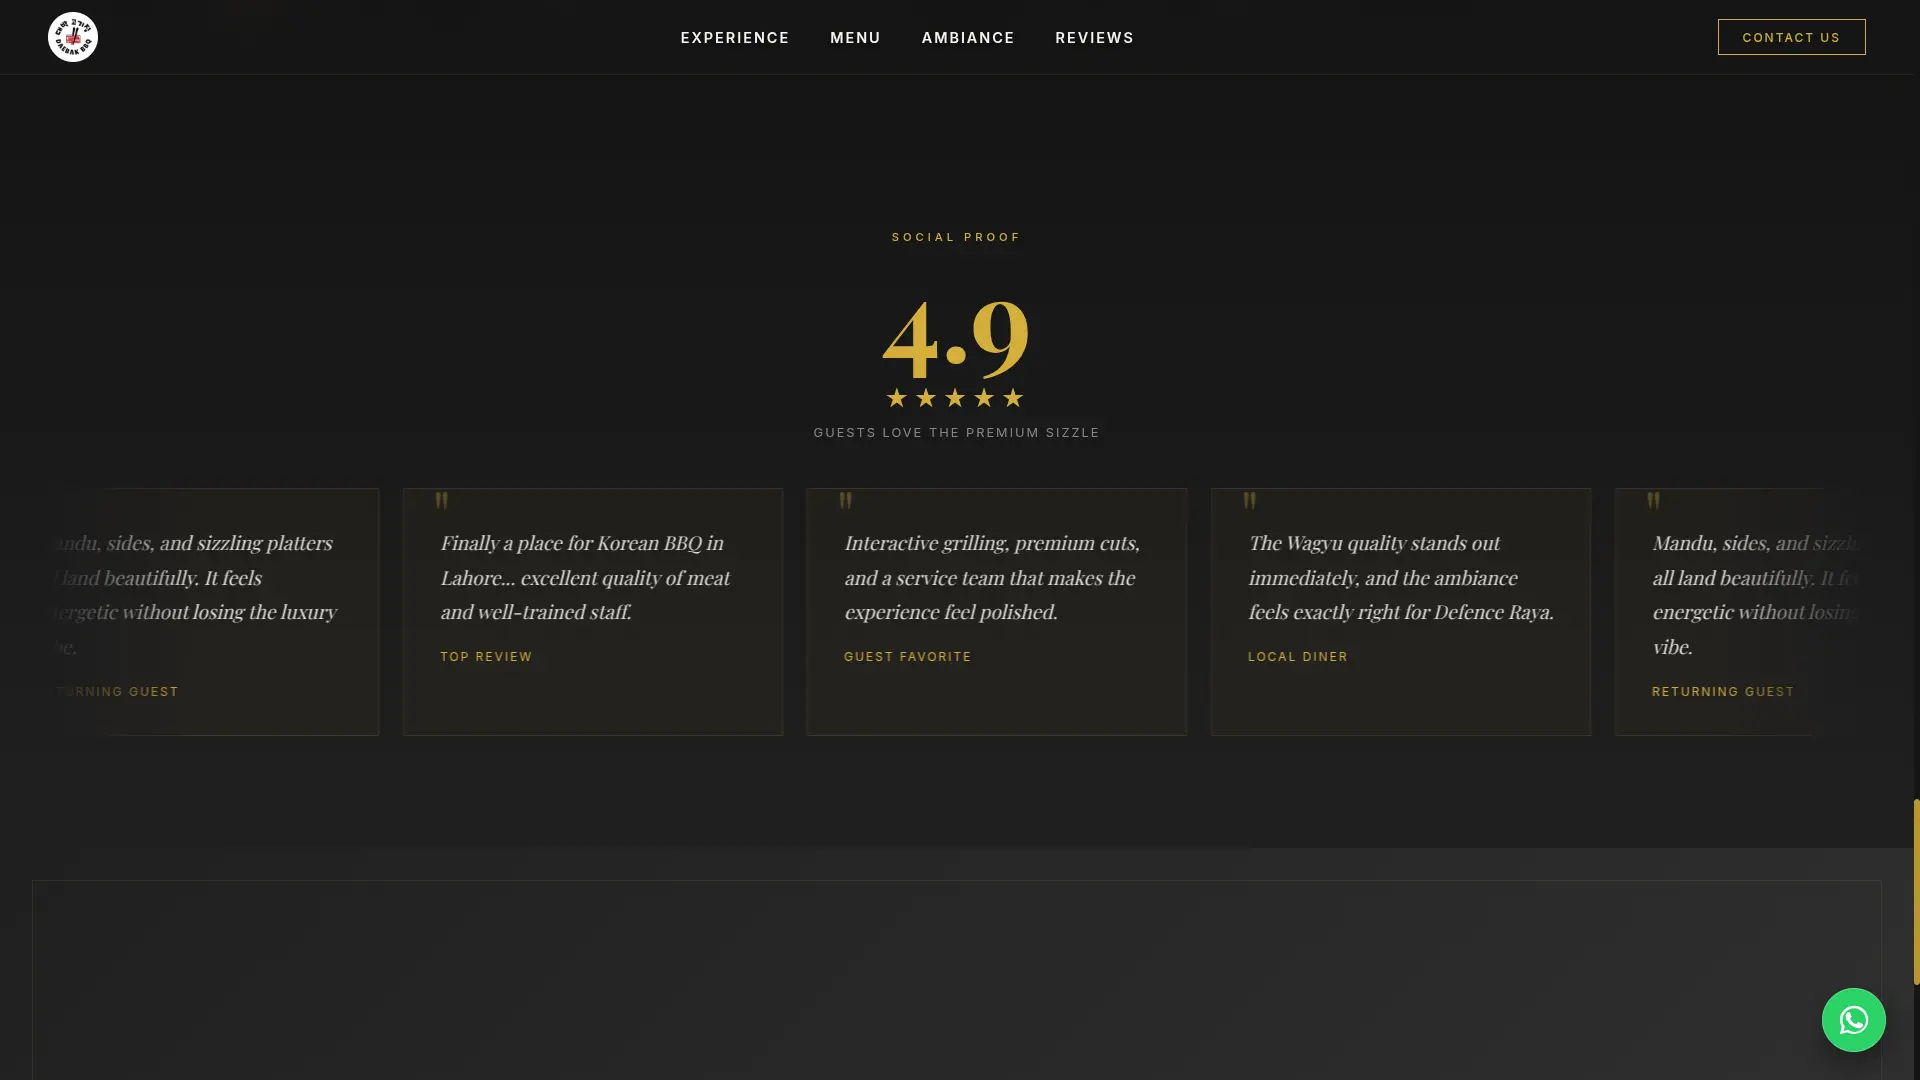Click the quote mark on the Local Diner card
This screenshot has height=1080, width=1920.
pos(1250,500)
